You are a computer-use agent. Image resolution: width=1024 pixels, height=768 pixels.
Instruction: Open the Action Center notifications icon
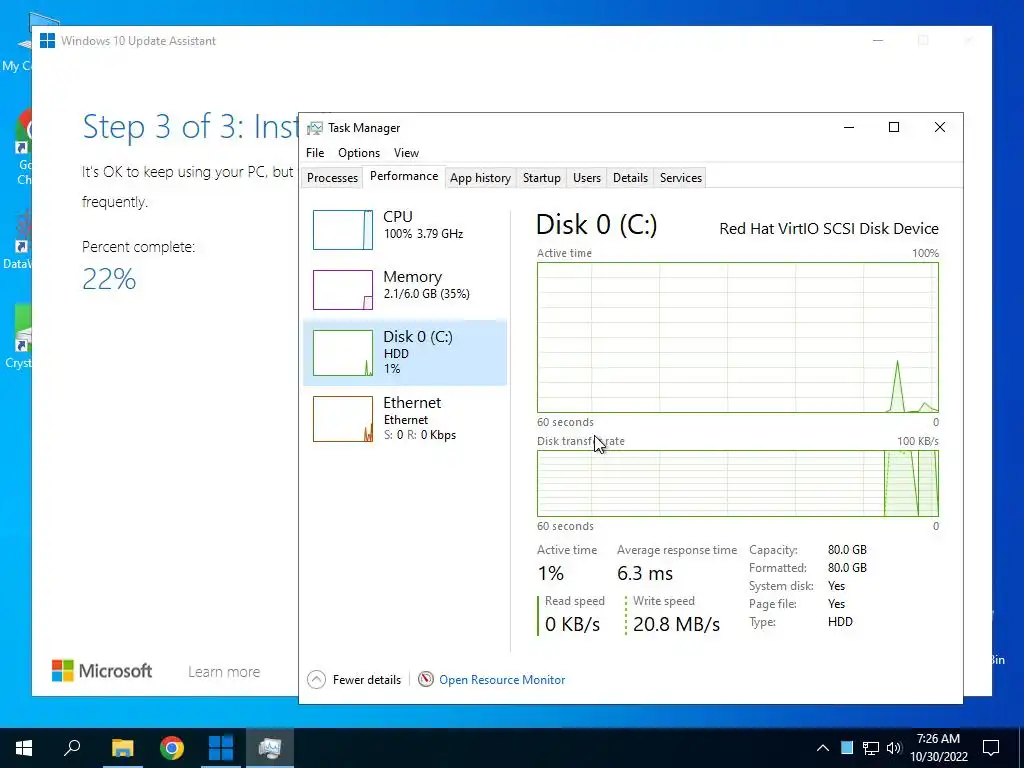[991, 748]
